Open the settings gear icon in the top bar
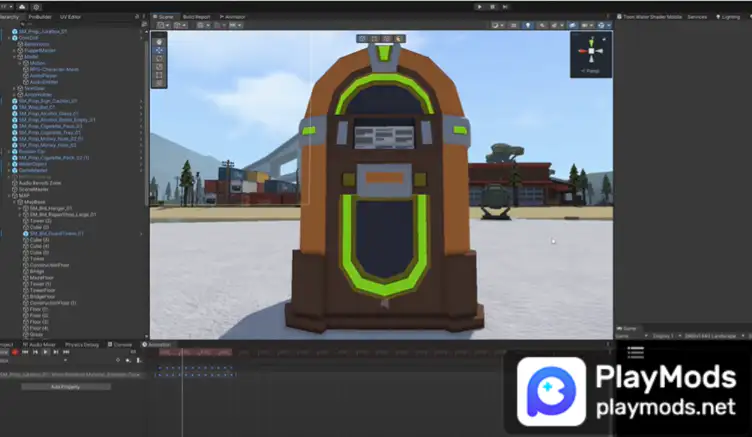The width and height of the screenshot is (752, 437). [x=36, y=7]
